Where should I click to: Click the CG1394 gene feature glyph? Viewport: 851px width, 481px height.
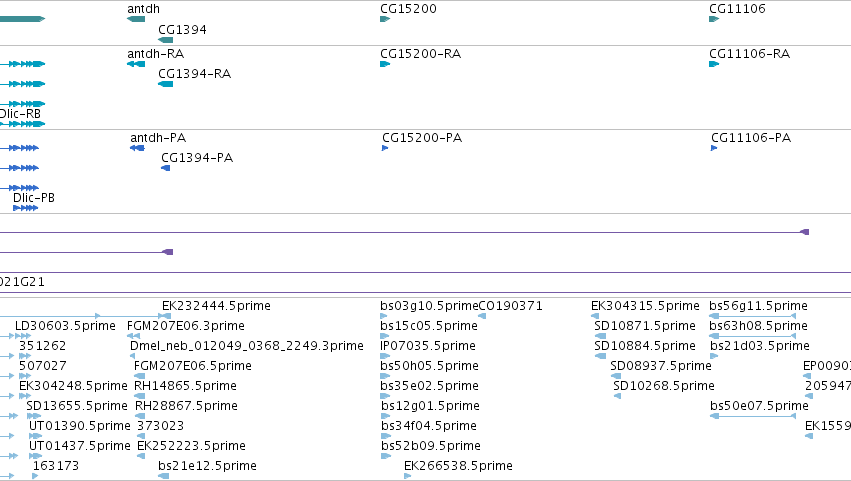point(166,40)
